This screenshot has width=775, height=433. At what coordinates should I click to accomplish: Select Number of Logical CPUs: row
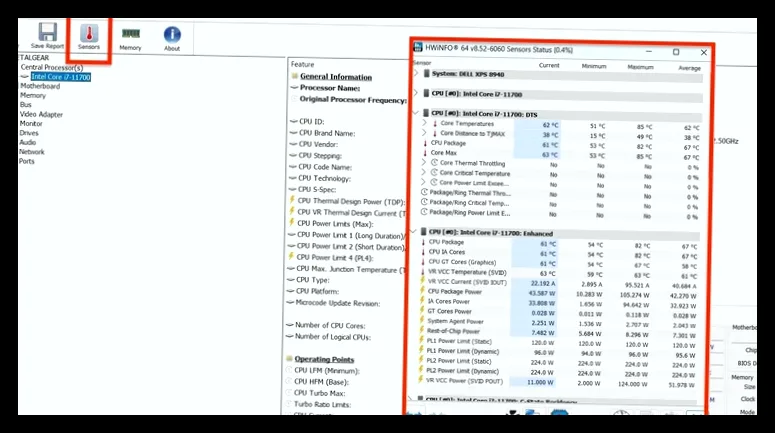pos(333,337)
